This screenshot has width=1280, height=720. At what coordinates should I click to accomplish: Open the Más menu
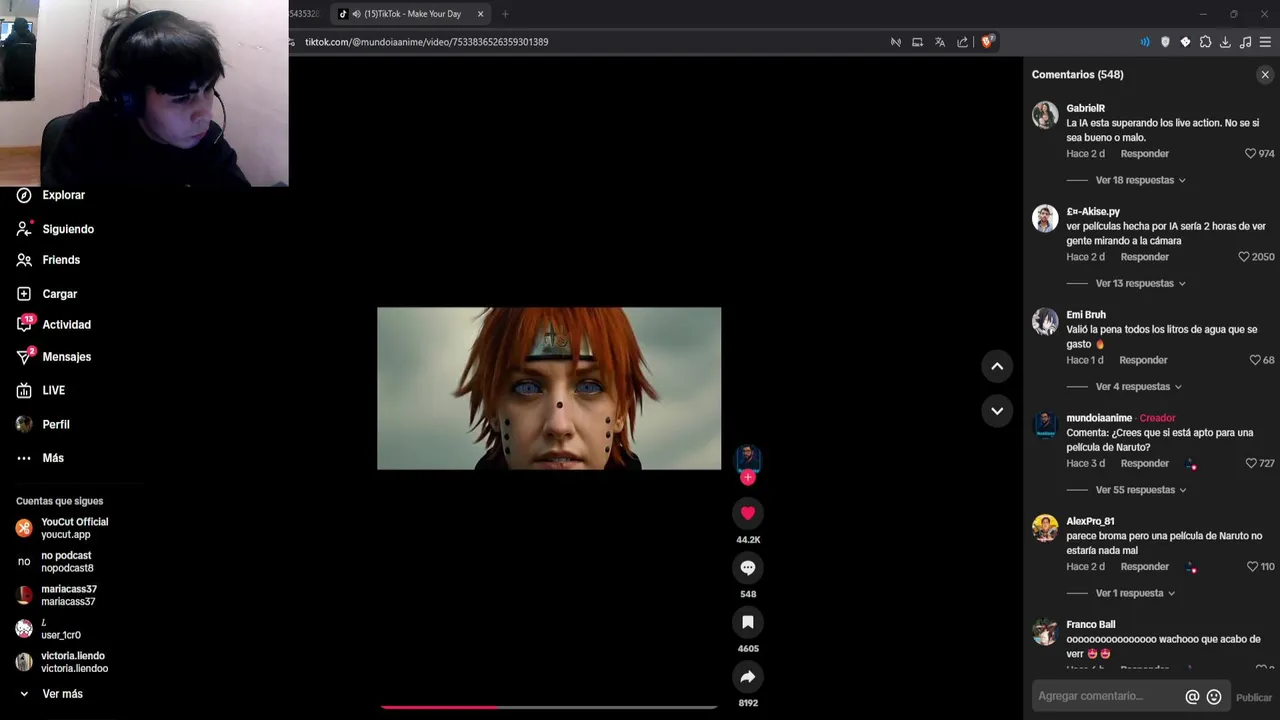[52, 458]
